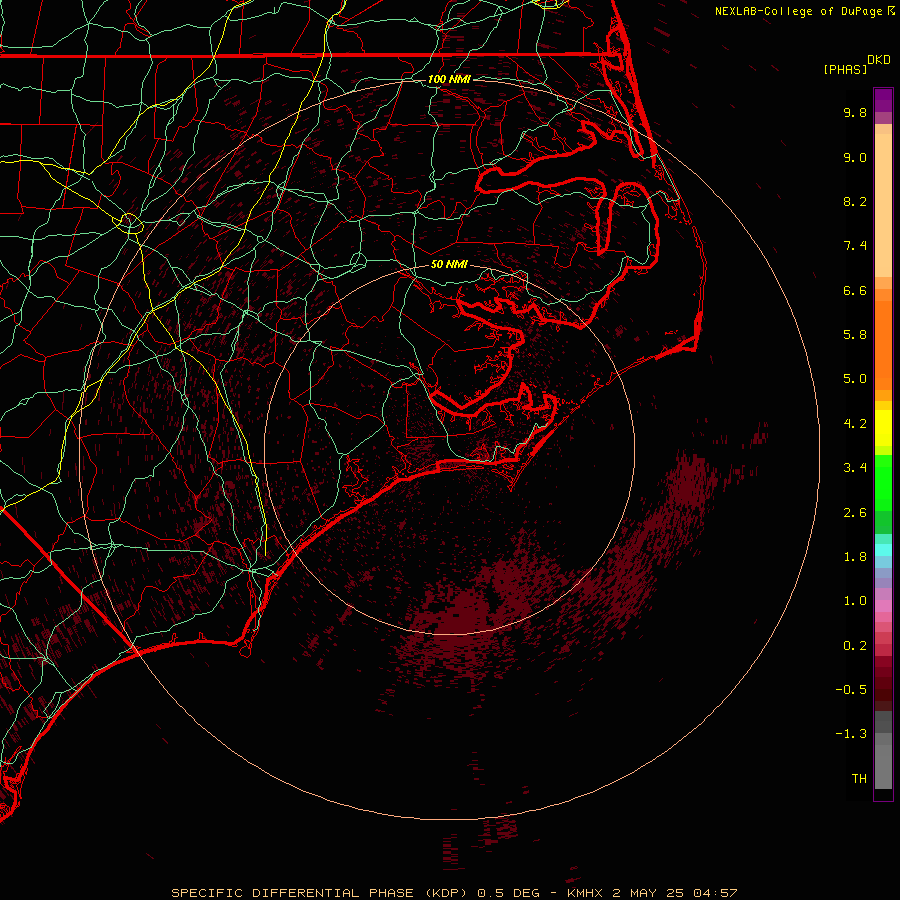Image resolution: width=900 pixels, height=900 pixels.
Task: Click the '3.4' value on the color scale
Action: point(855,468)
